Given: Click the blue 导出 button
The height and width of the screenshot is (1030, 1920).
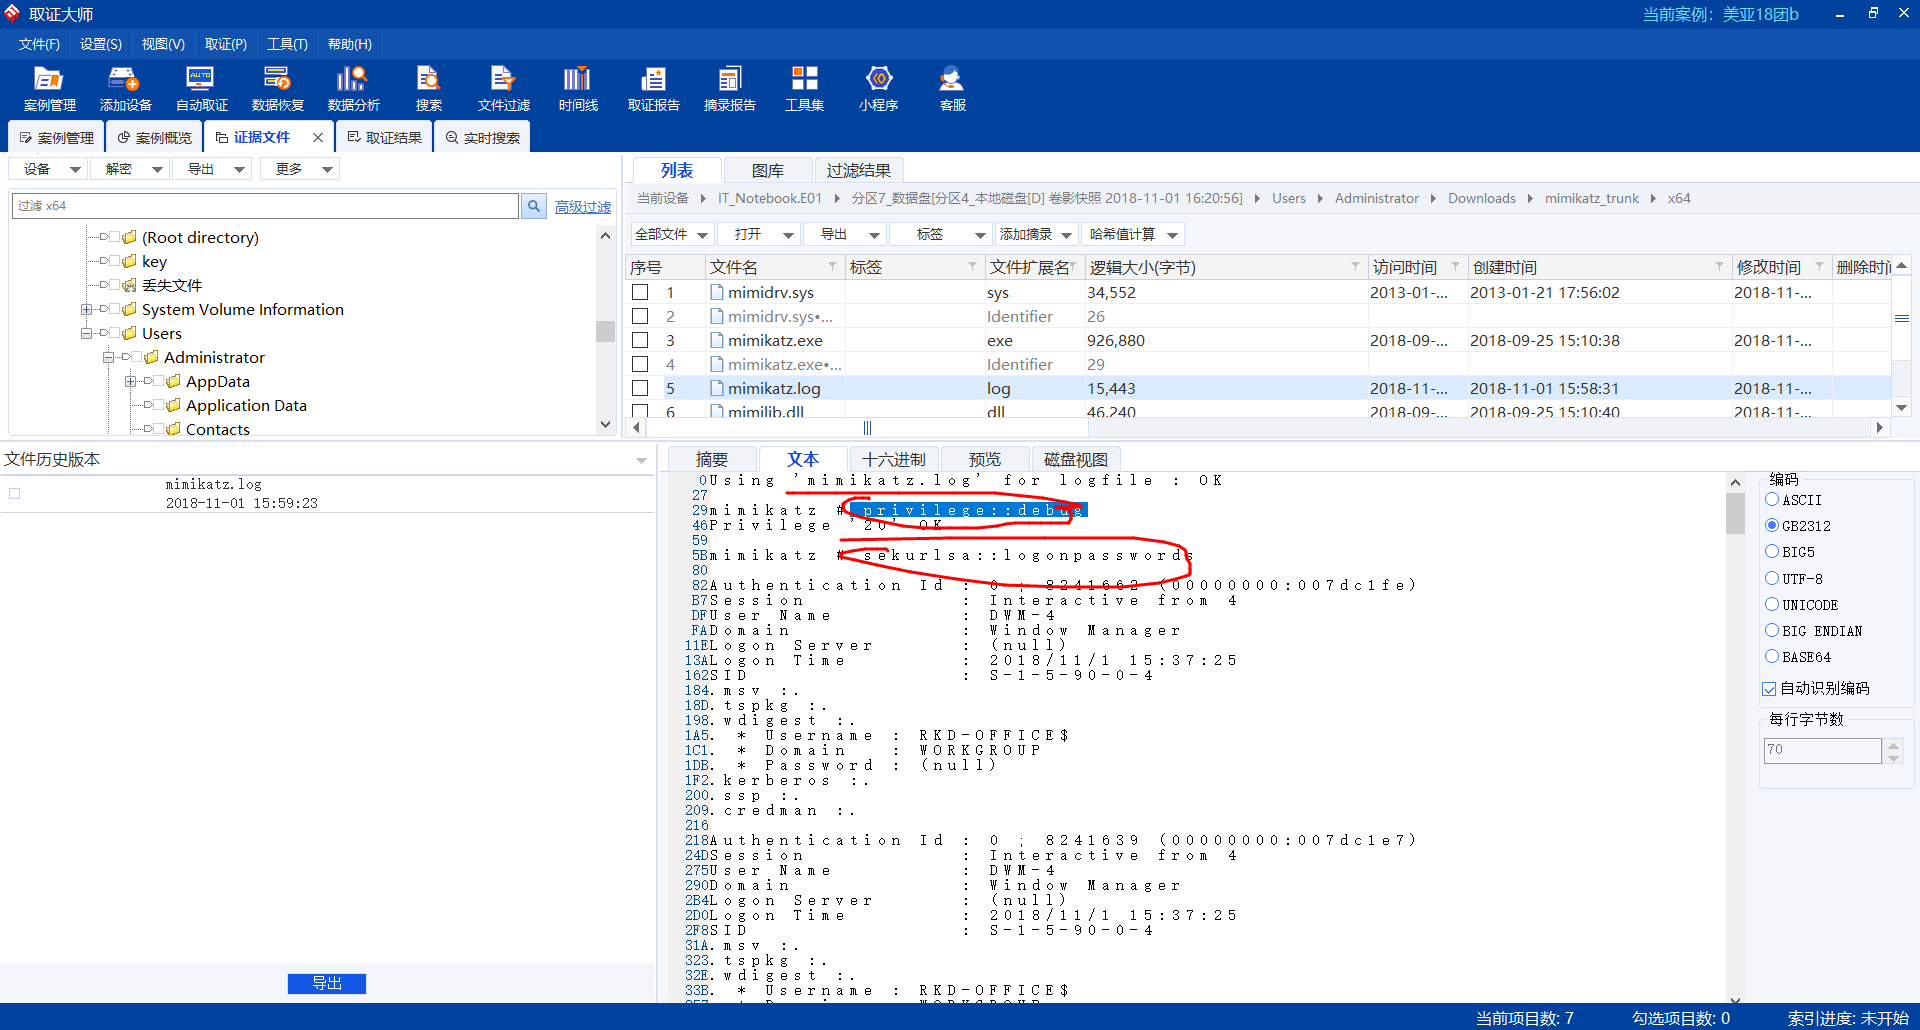Looking at the screenshot, I should 327,984.
